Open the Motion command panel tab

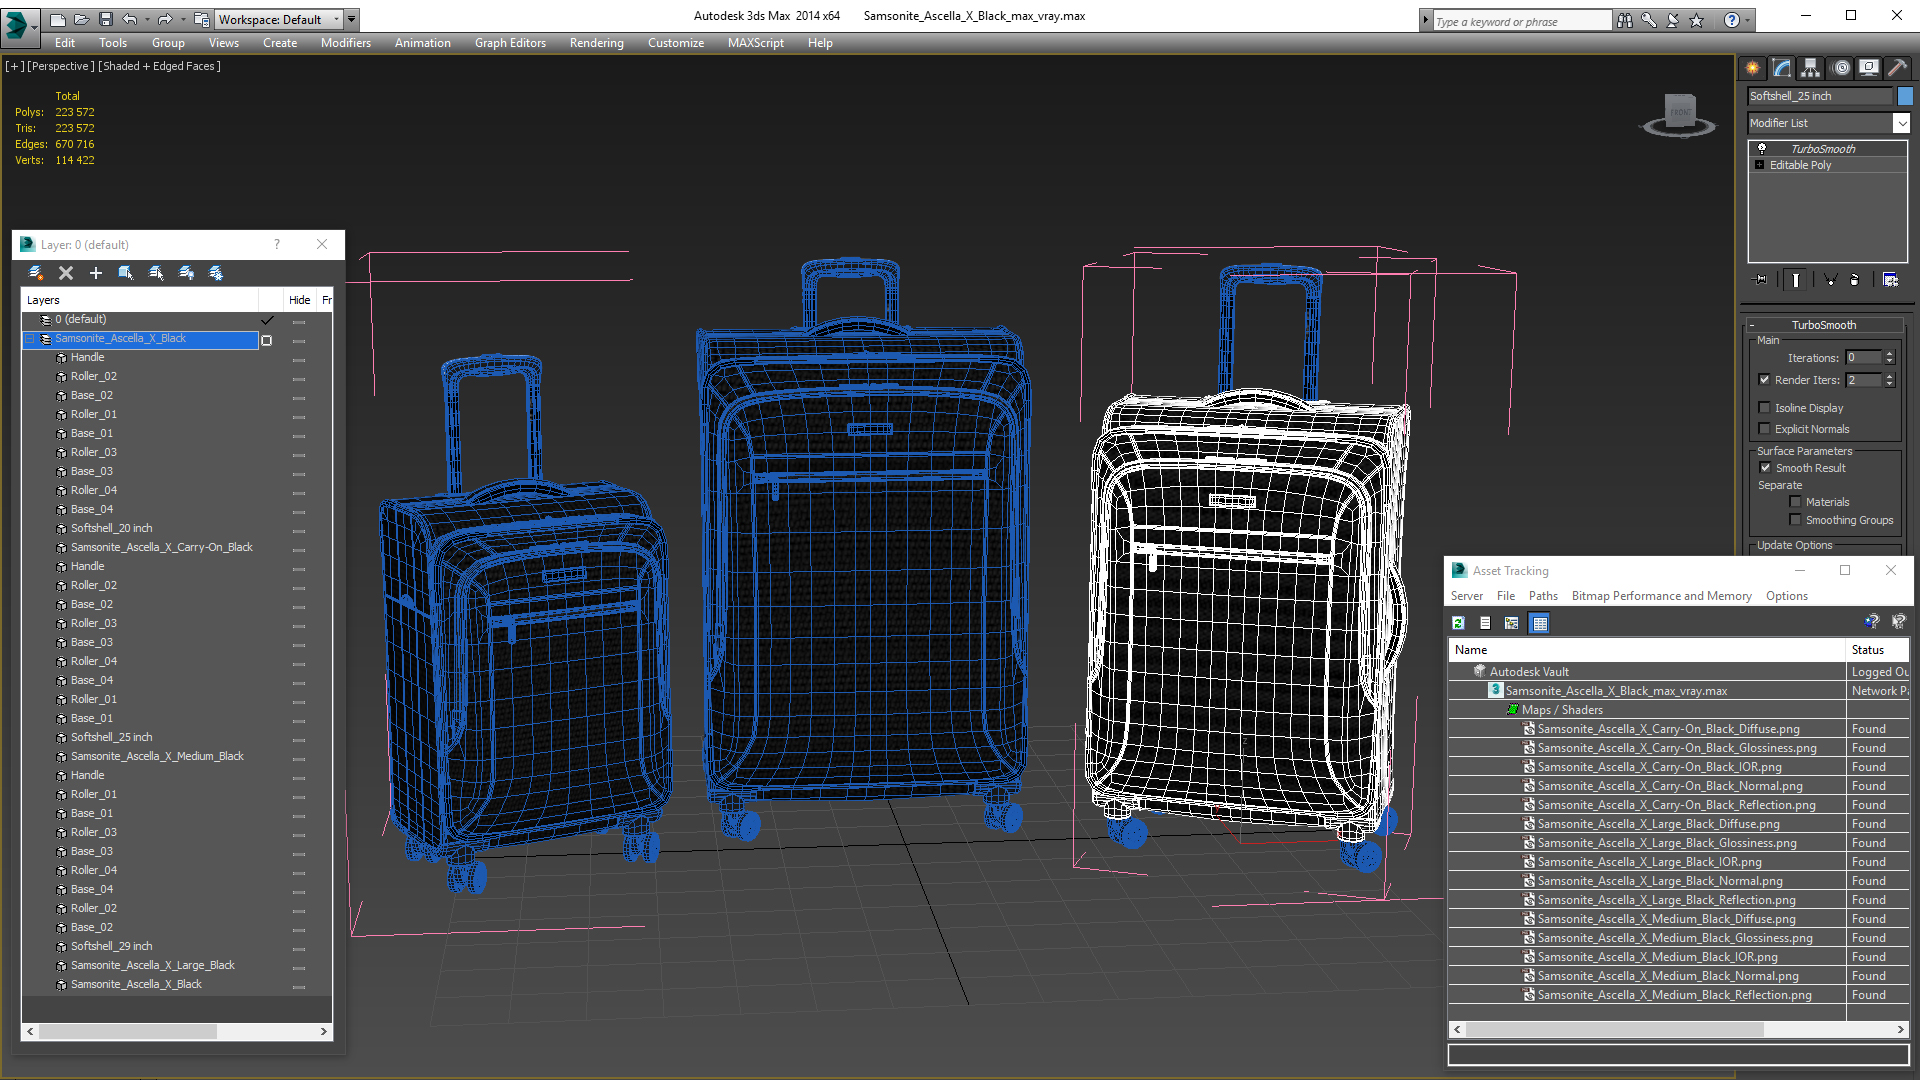tap(1841, 68)
